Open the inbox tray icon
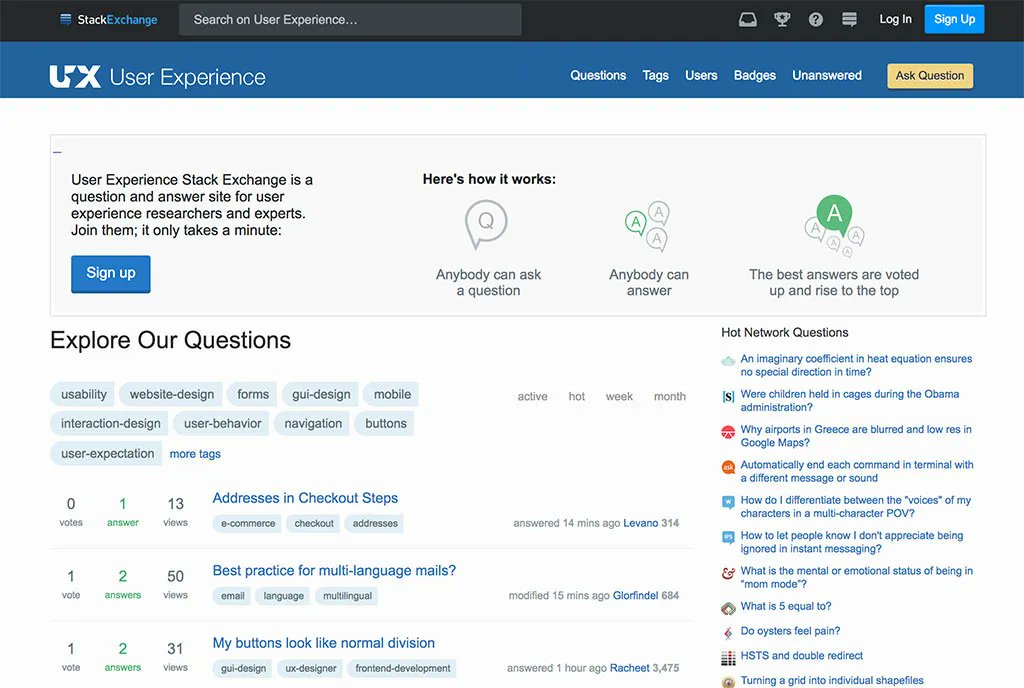The image size is (1024, 688). click(x=748, y=20)
